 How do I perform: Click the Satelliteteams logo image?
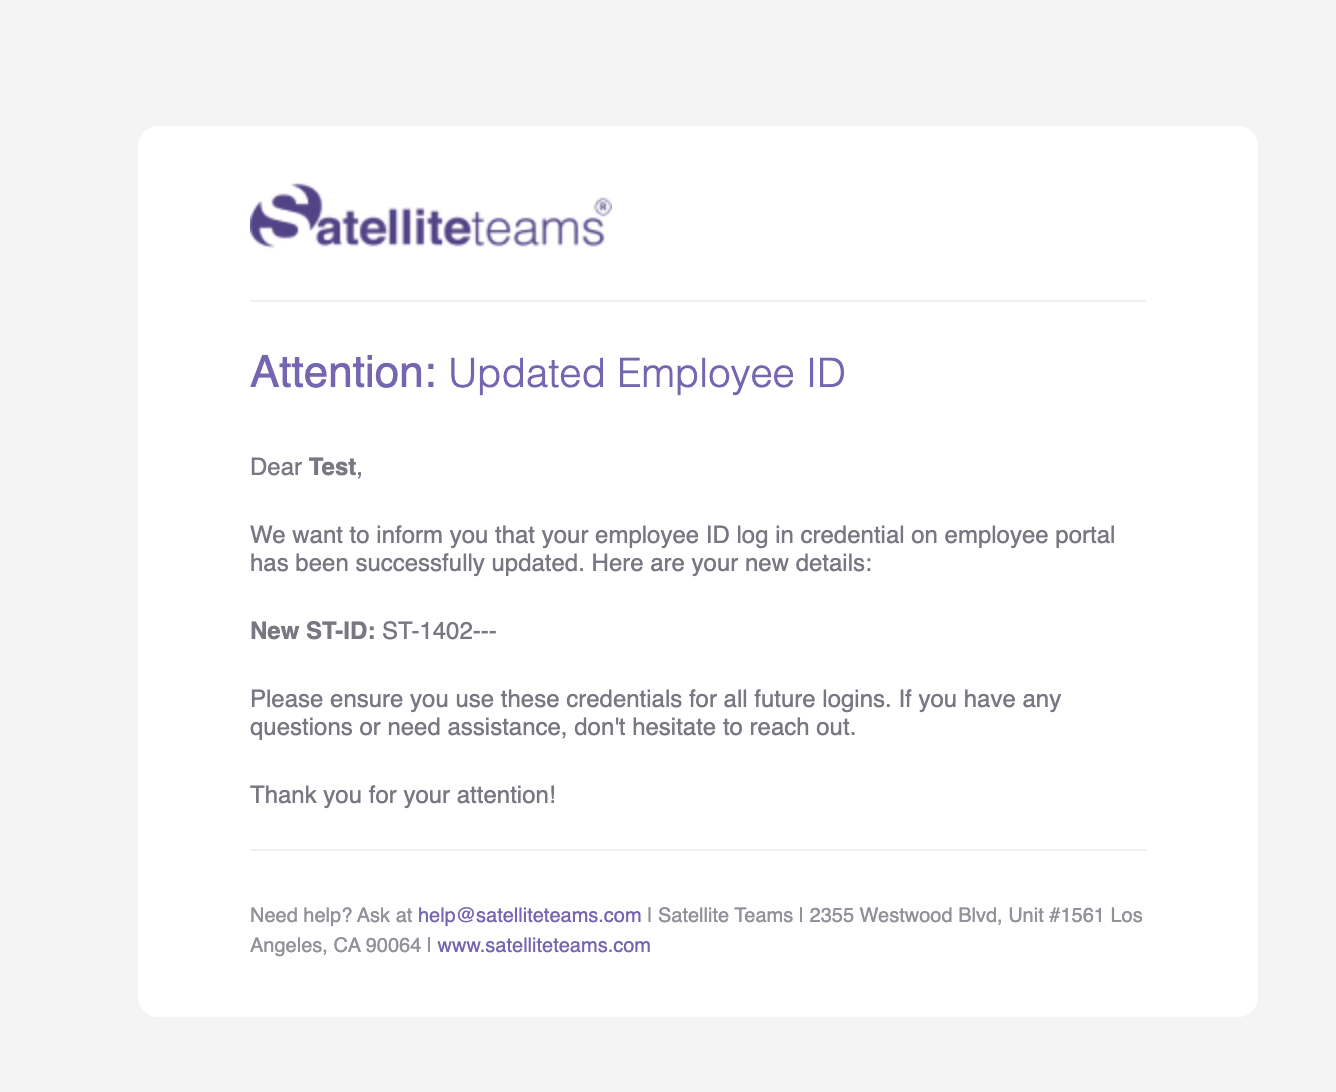click(x=431, y=215)
